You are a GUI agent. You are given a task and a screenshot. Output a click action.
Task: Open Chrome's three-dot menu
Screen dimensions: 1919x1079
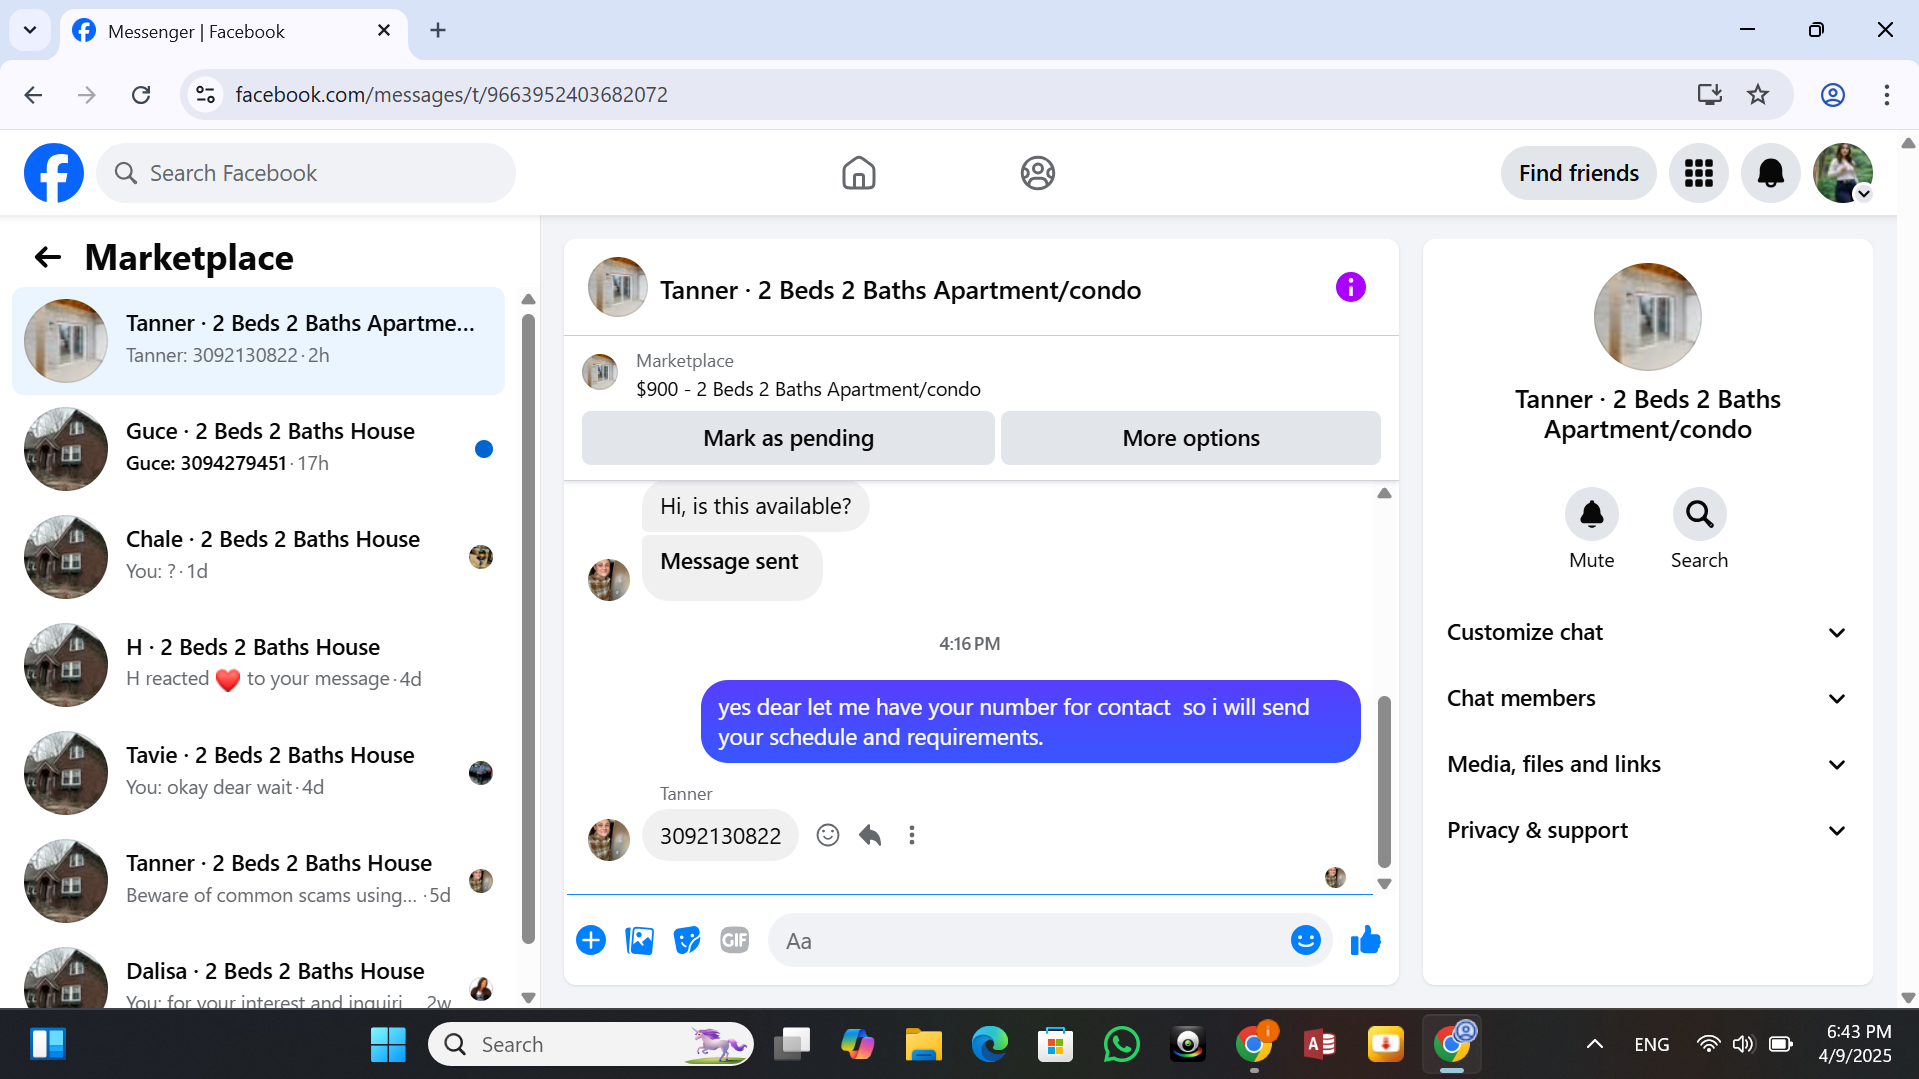pos(1887,95)
